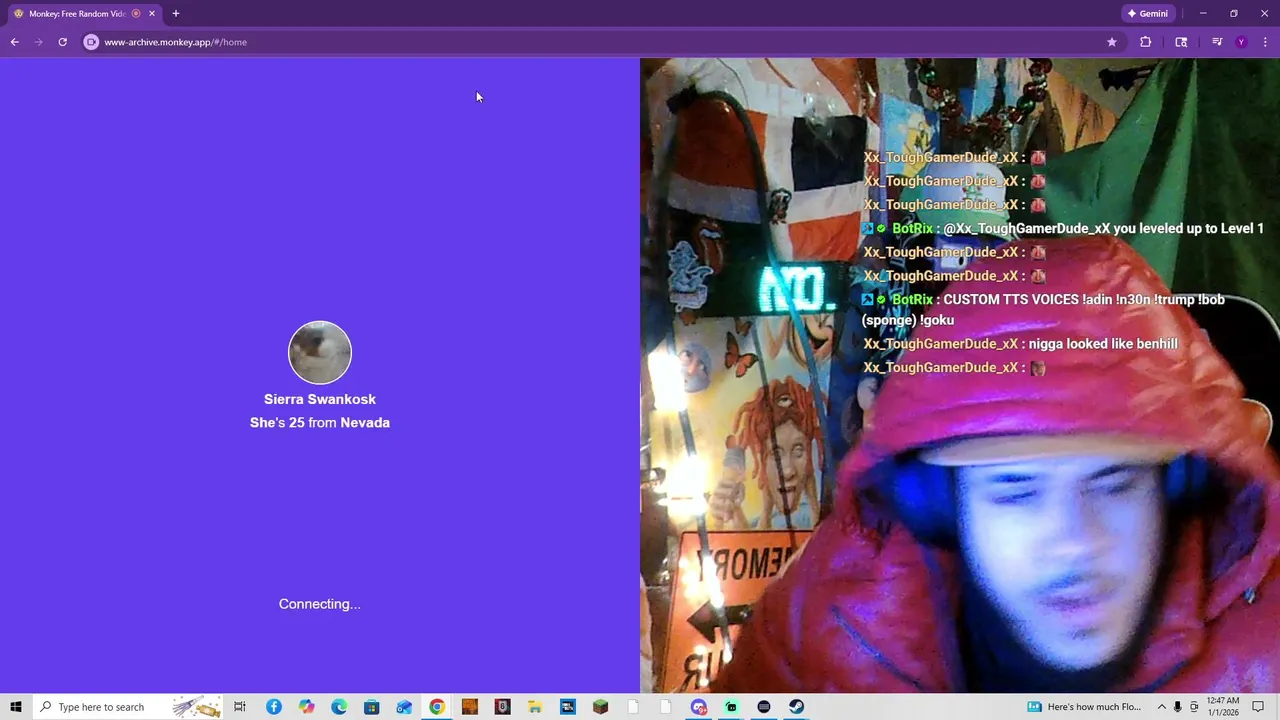Open Microsoft Edge from the taskbar

pyautogui.click(x=339, y=707)
